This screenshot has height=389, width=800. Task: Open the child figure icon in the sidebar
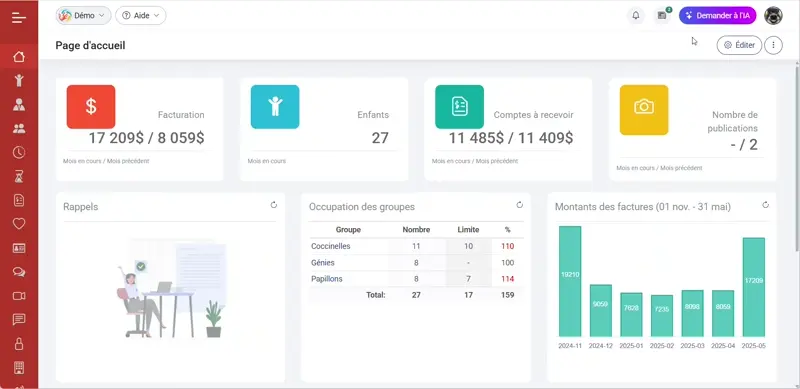click(19, 80)
